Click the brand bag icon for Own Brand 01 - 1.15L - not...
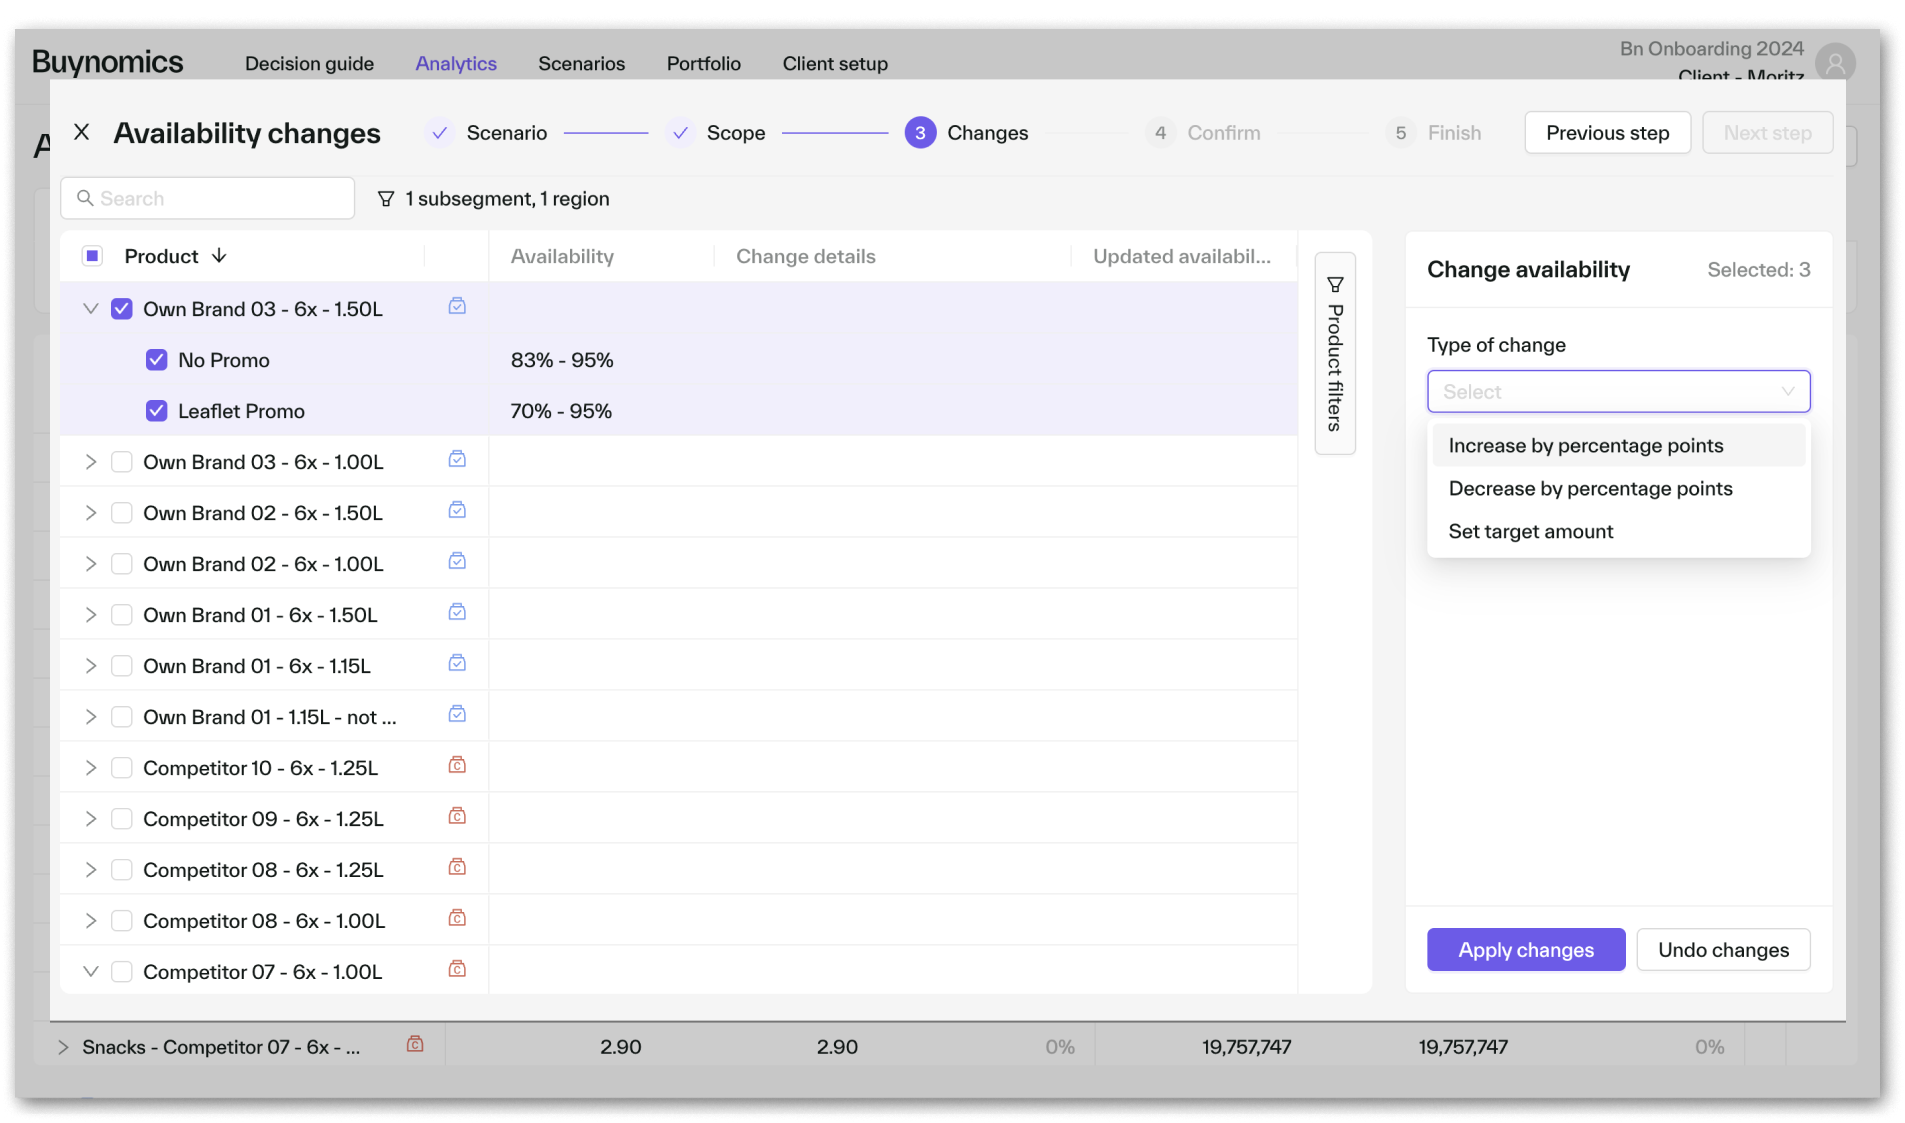This screenshot has height=1123, width=1905. tap(457, 715)
